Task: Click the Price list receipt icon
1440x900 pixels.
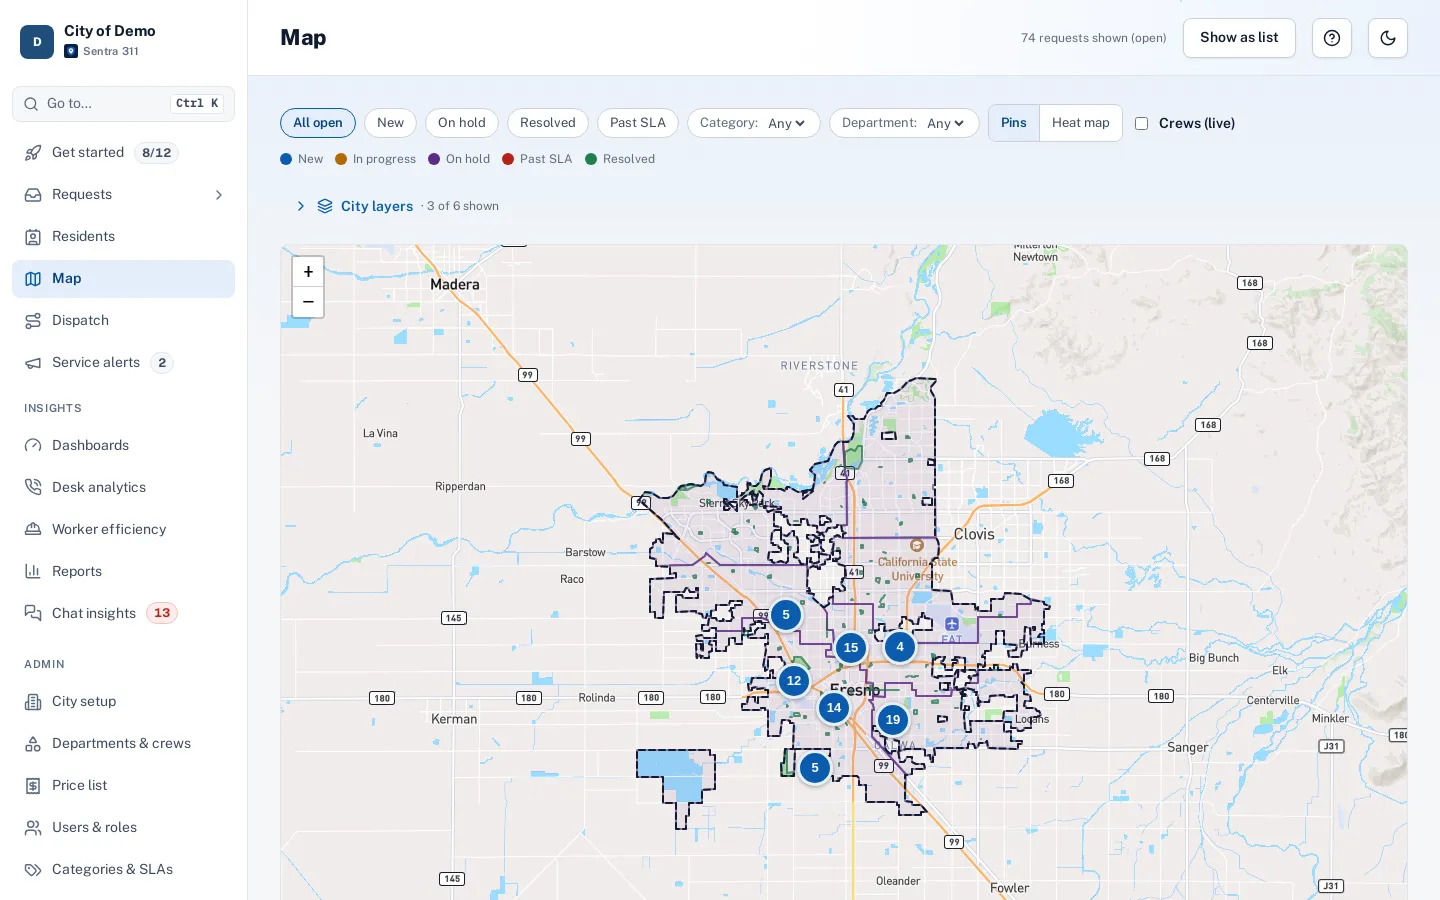Action: pyautogui.click(x=33, y=786)
